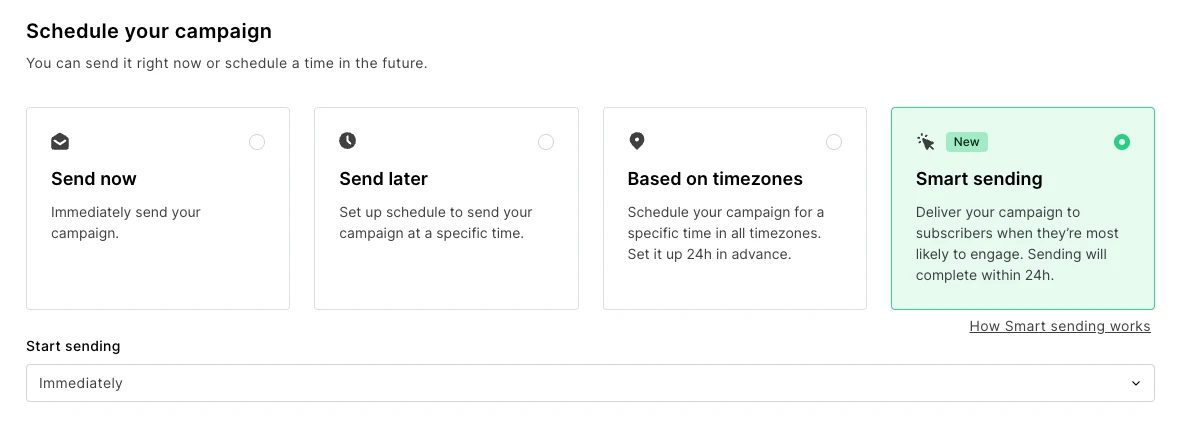This screenshot has height=425, width=1183.
Task: Click the Smart sending card title
Action: 978,179
